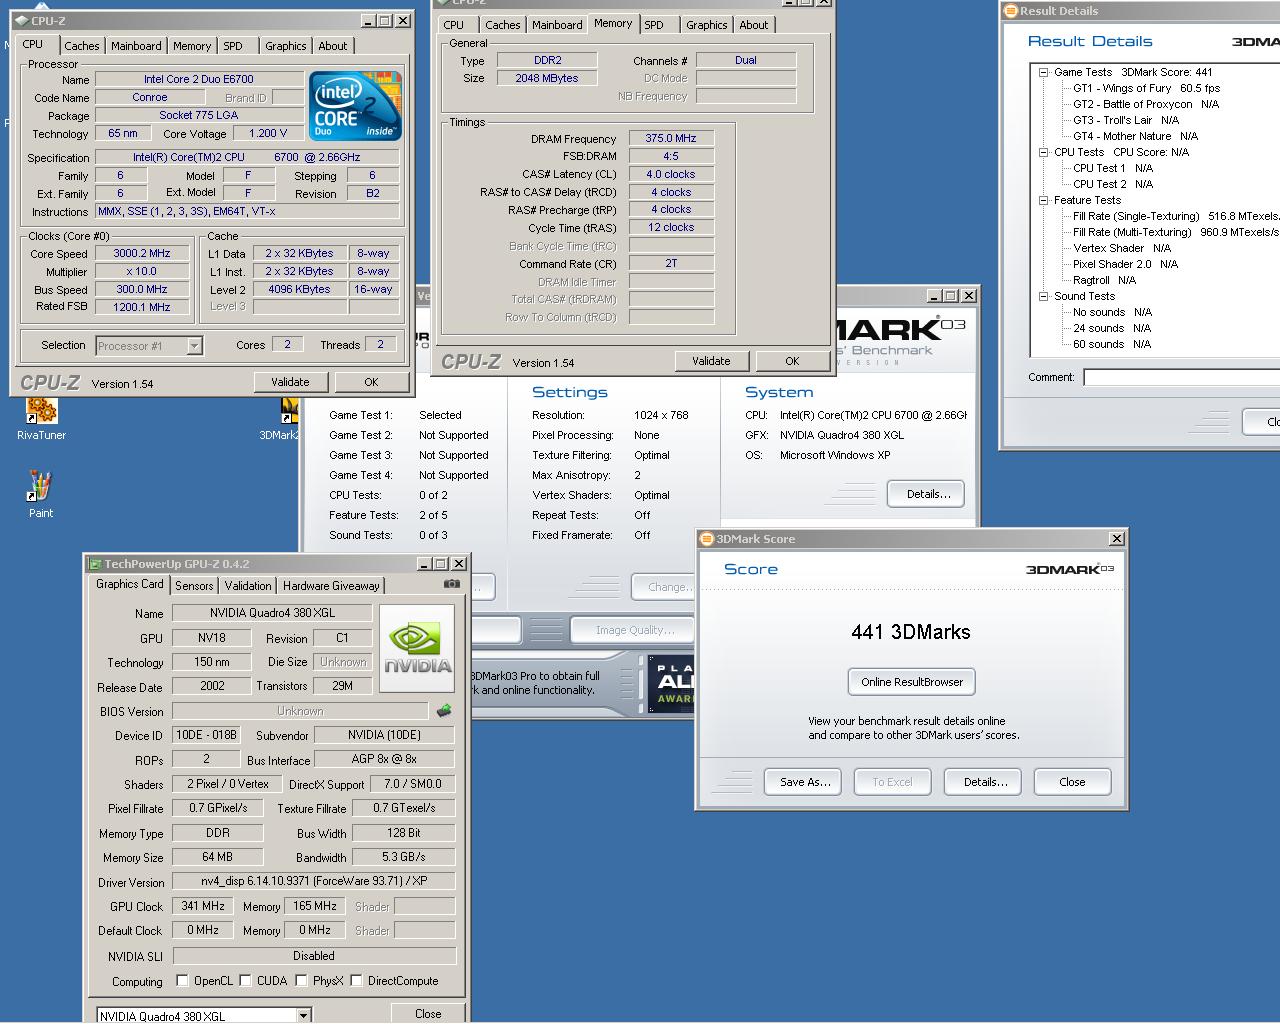The height and width of the screenshot is (1024, 1280).
Task: Click Save As in the 3DMark Score dialog
Action: pos(805,782)
